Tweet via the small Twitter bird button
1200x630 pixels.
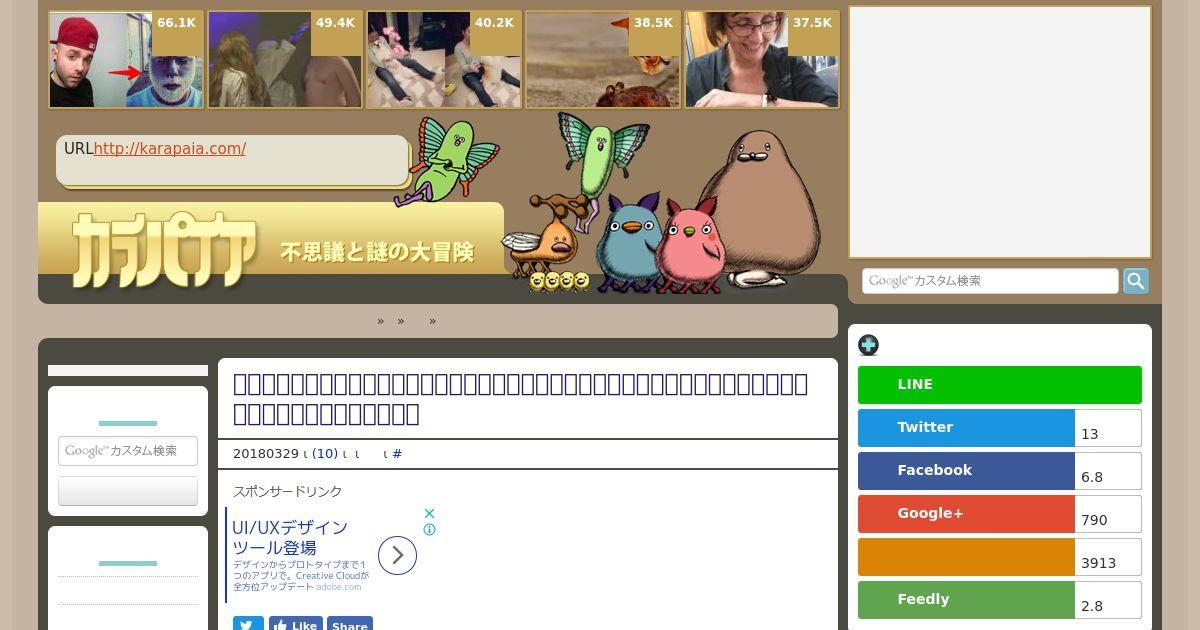(248, 625)
